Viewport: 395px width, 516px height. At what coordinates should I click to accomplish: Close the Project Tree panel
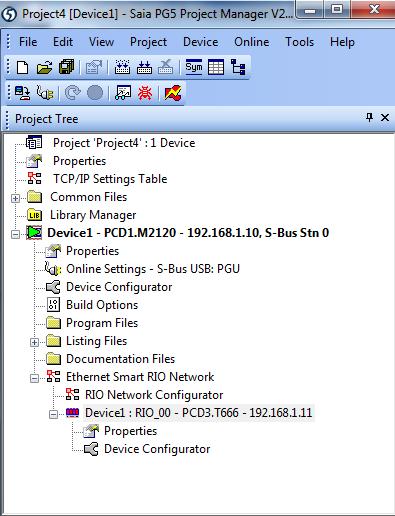(385, 117)
